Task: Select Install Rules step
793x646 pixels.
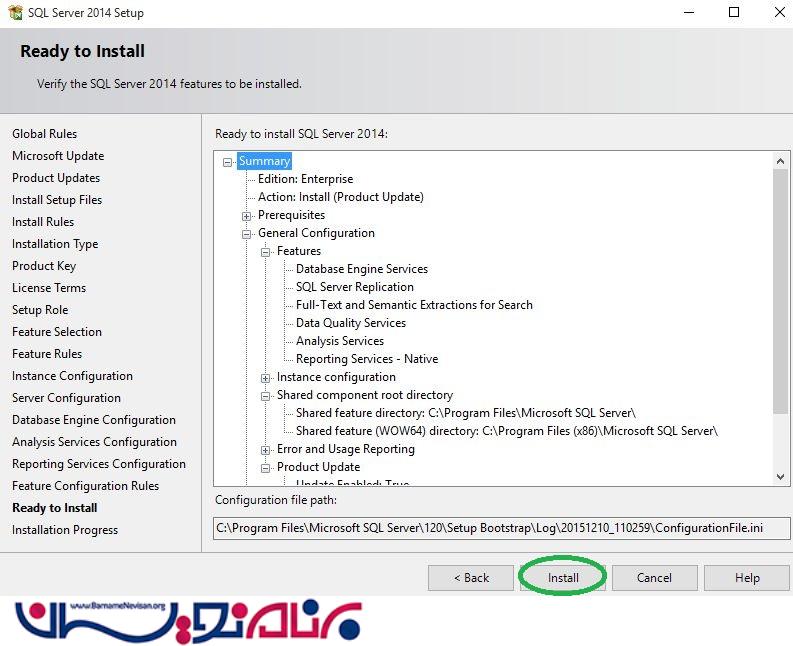Action: click(x=43, y=222)
